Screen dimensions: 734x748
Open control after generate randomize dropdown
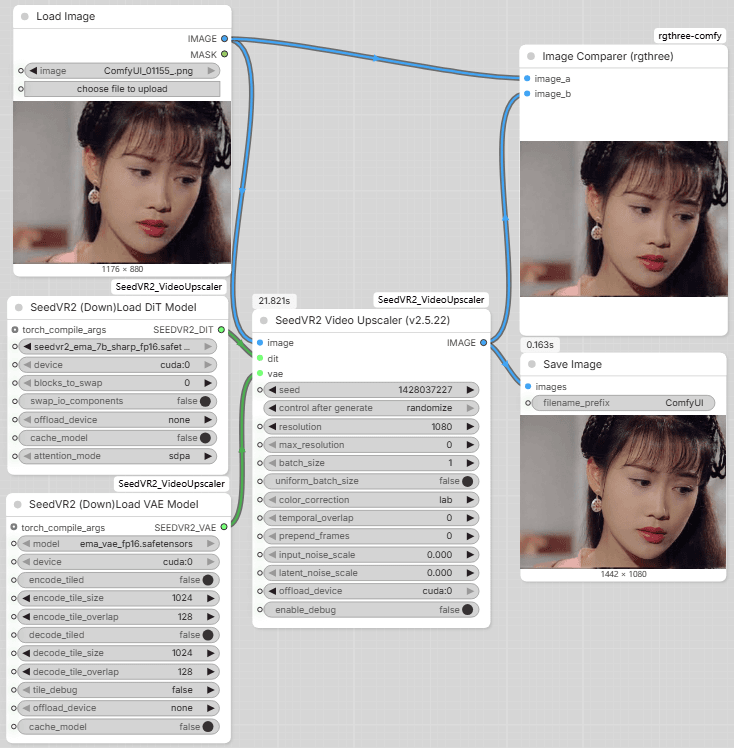[371, 408]
